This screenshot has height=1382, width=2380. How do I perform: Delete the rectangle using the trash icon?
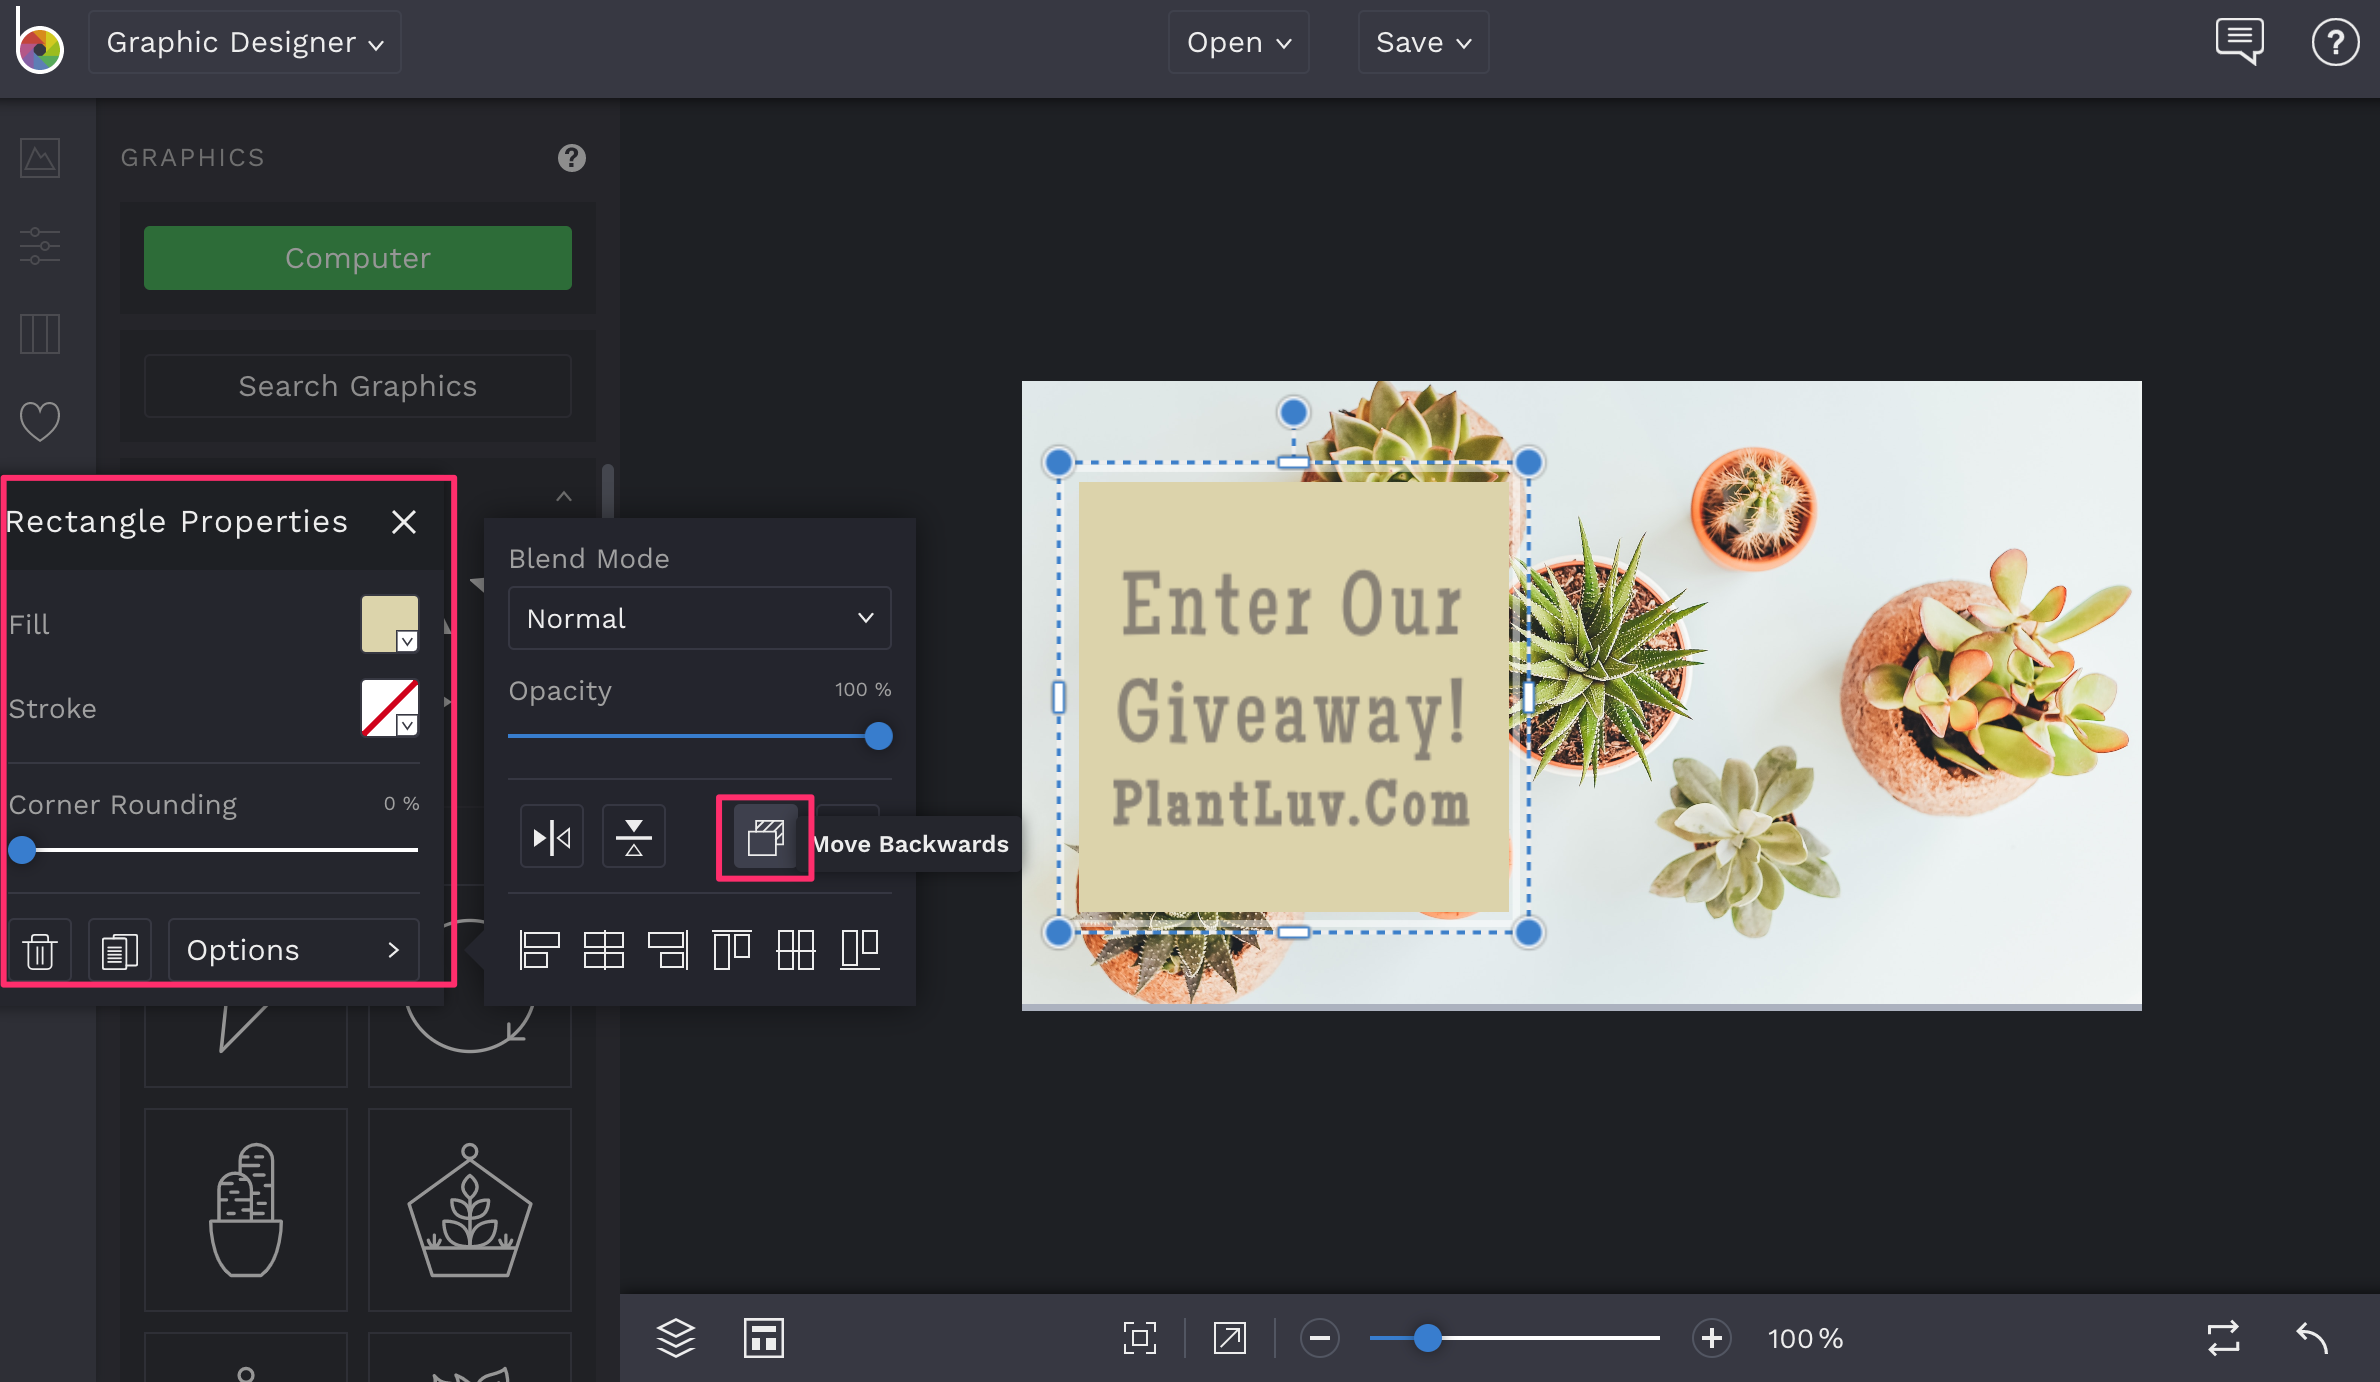tap(40, 949)
